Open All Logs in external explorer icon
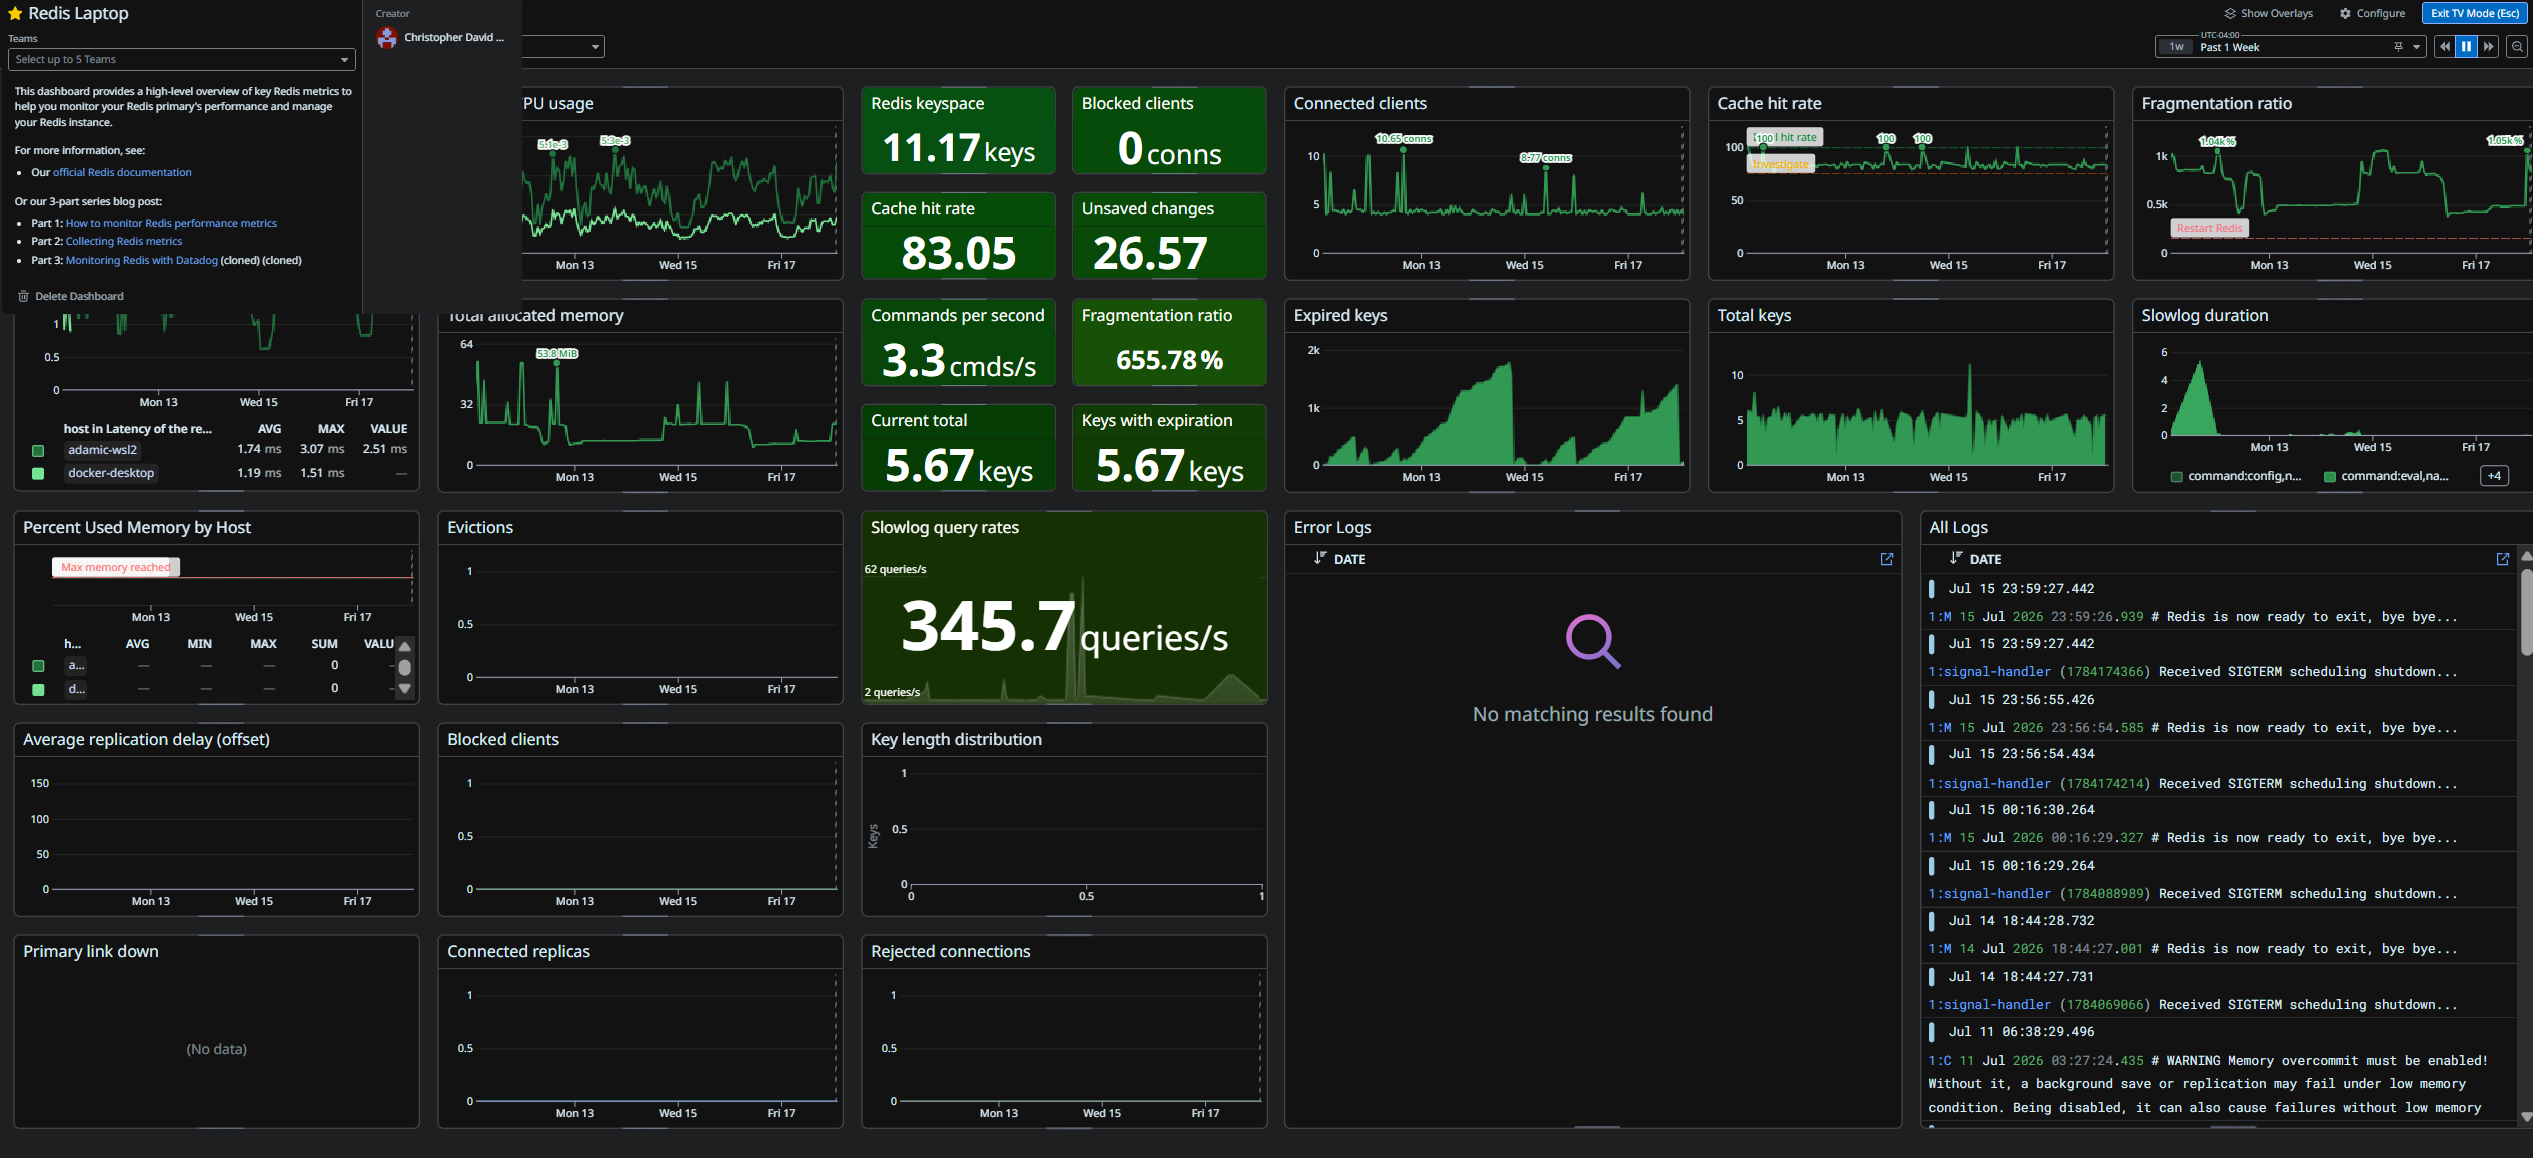The image size is (2533, 1158). tap(2503, 560)
